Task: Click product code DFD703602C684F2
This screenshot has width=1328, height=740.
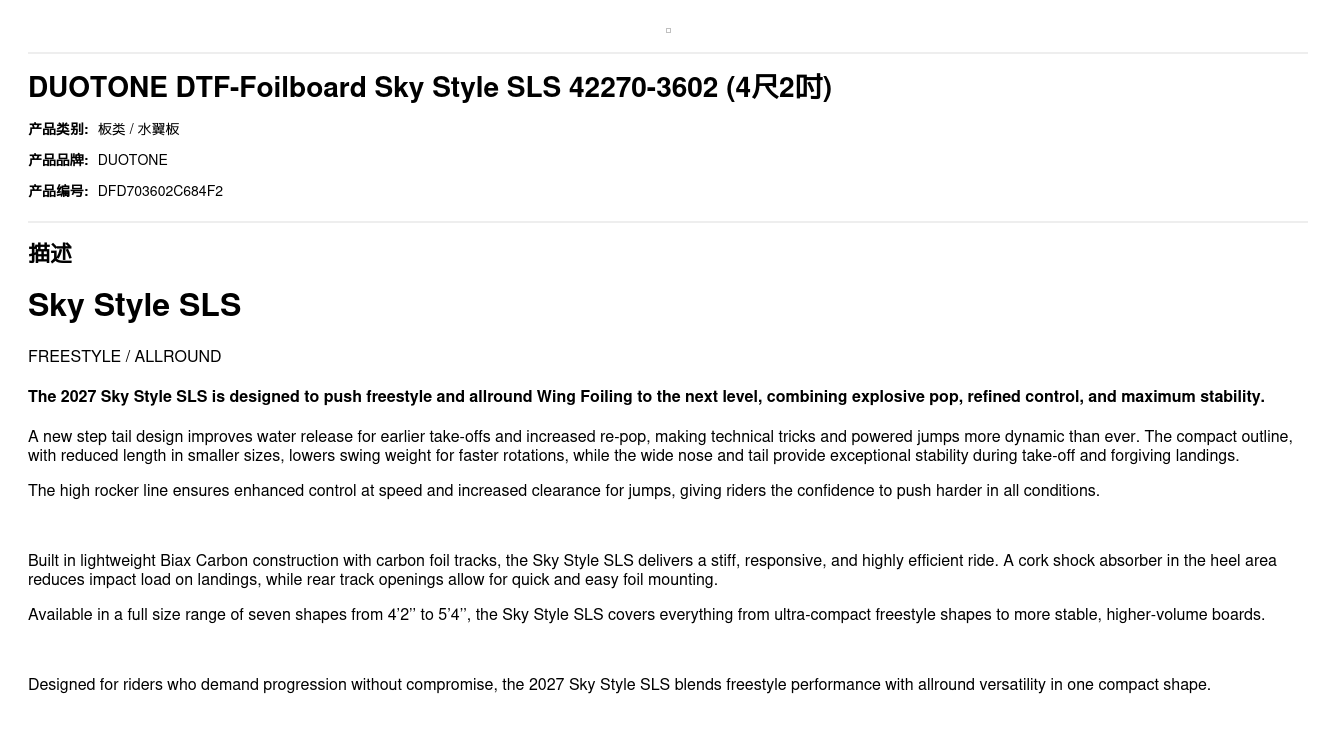Action: click(x=160, y=191)
